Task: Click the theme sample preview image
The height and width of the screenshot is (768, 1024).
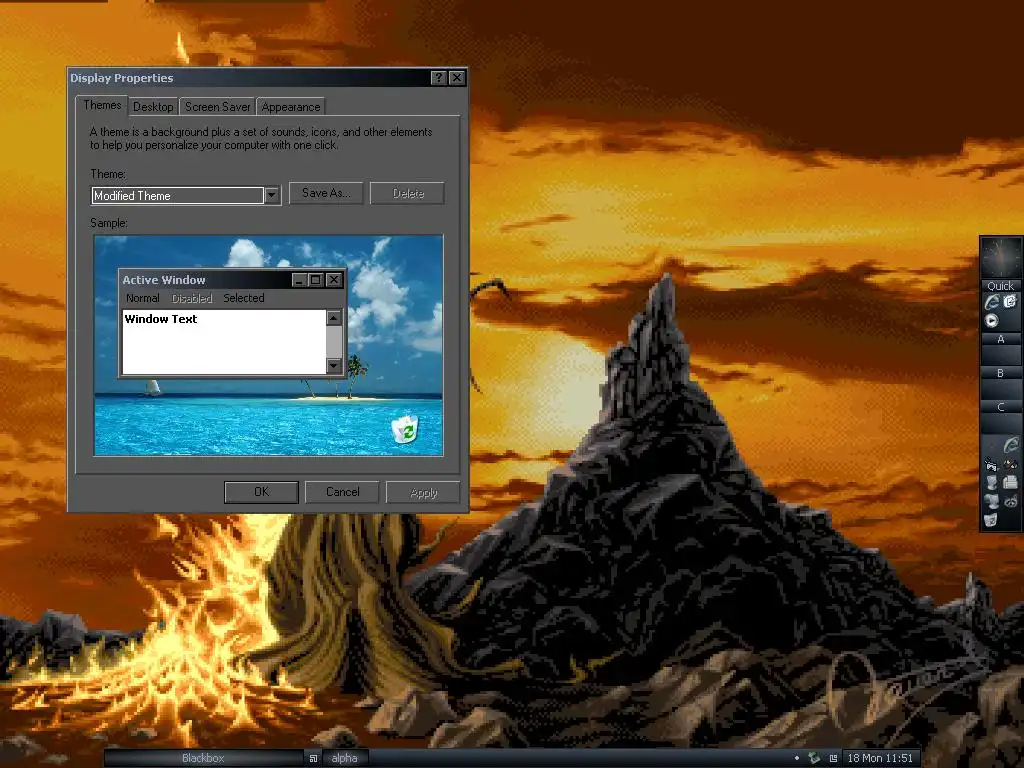Action: coord(268,345)
